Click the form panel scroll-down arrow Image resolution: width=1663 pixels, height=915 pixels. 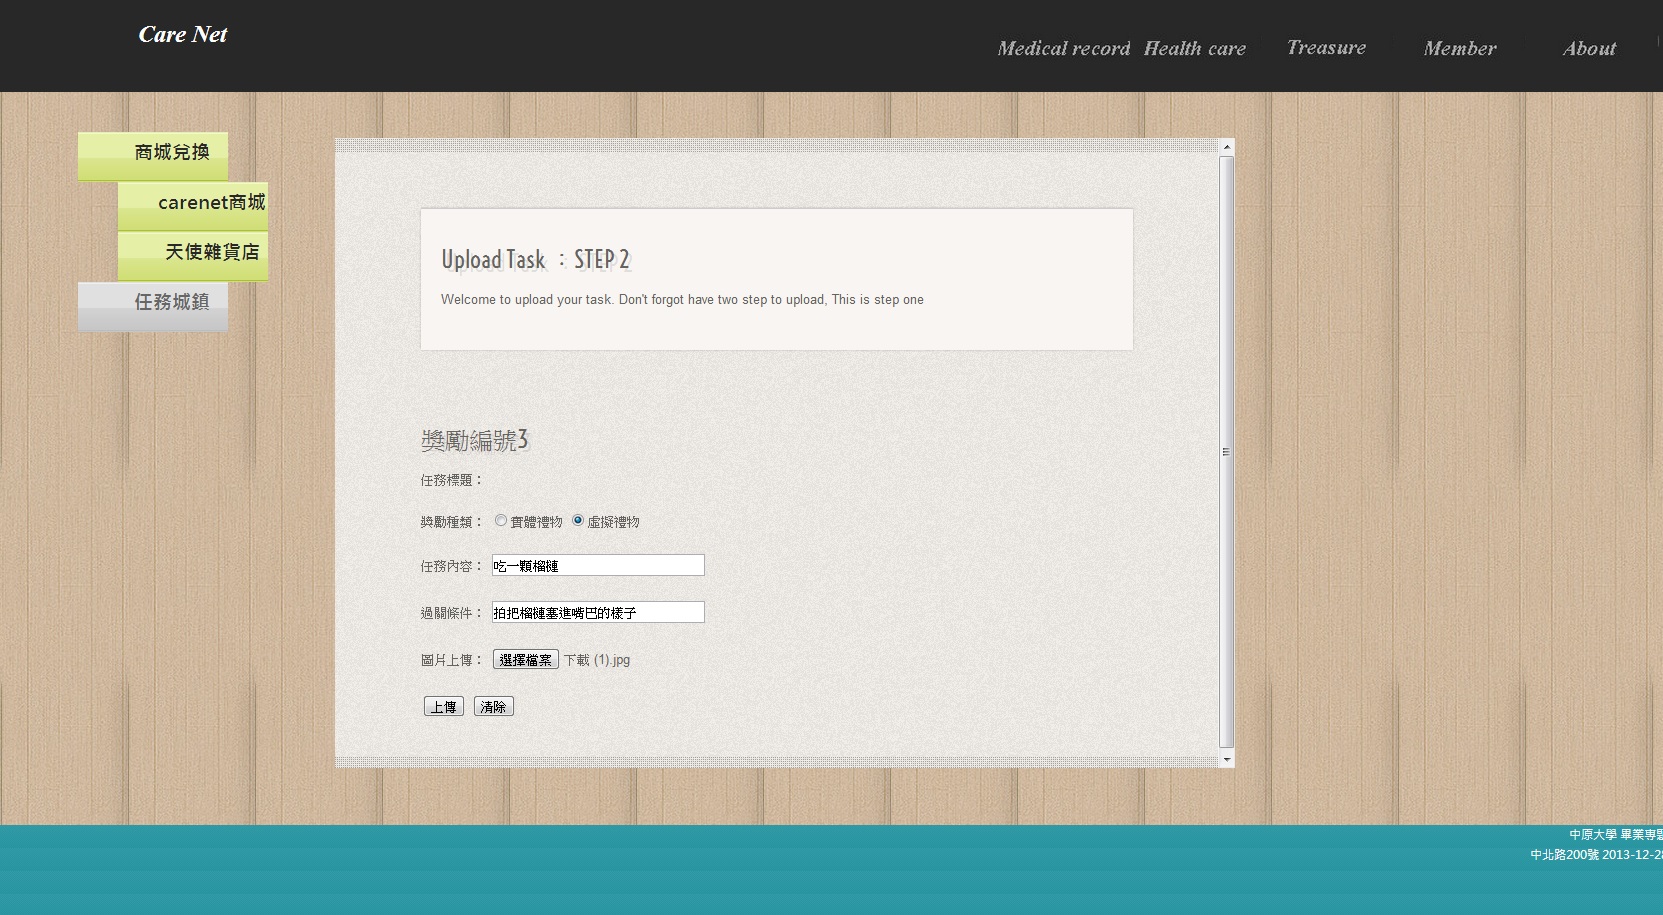[x=1226, y=760]
